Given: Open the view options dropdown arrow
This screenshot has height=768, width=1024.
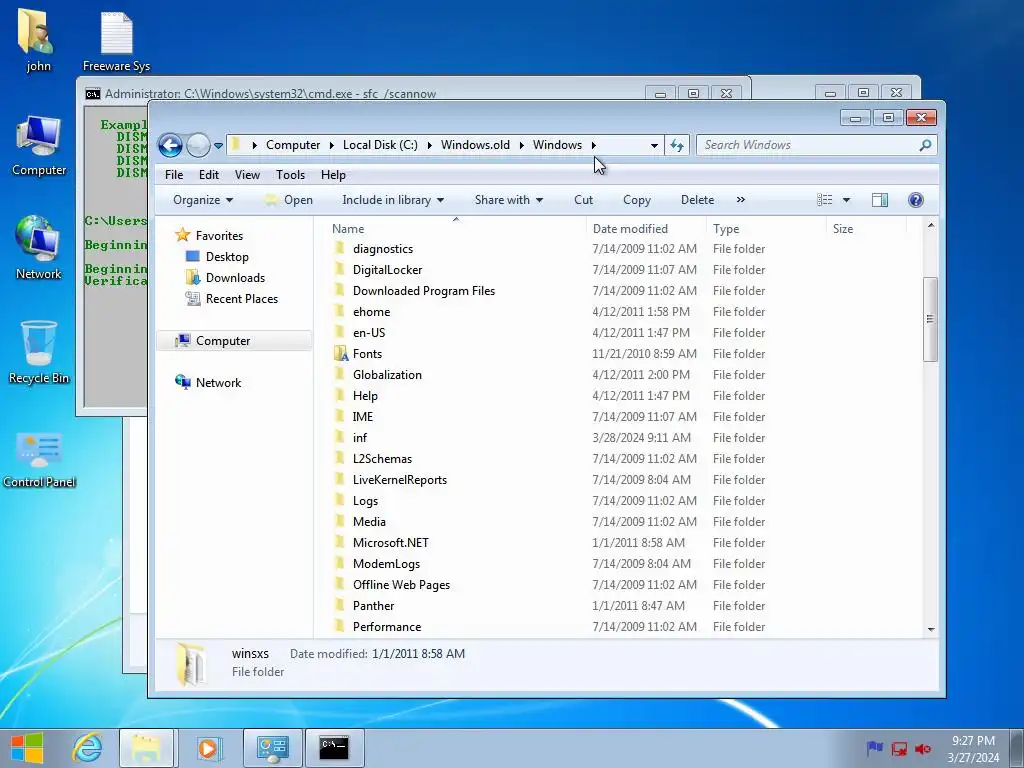Looking at the screenshot, I should [x=846, y=200].
